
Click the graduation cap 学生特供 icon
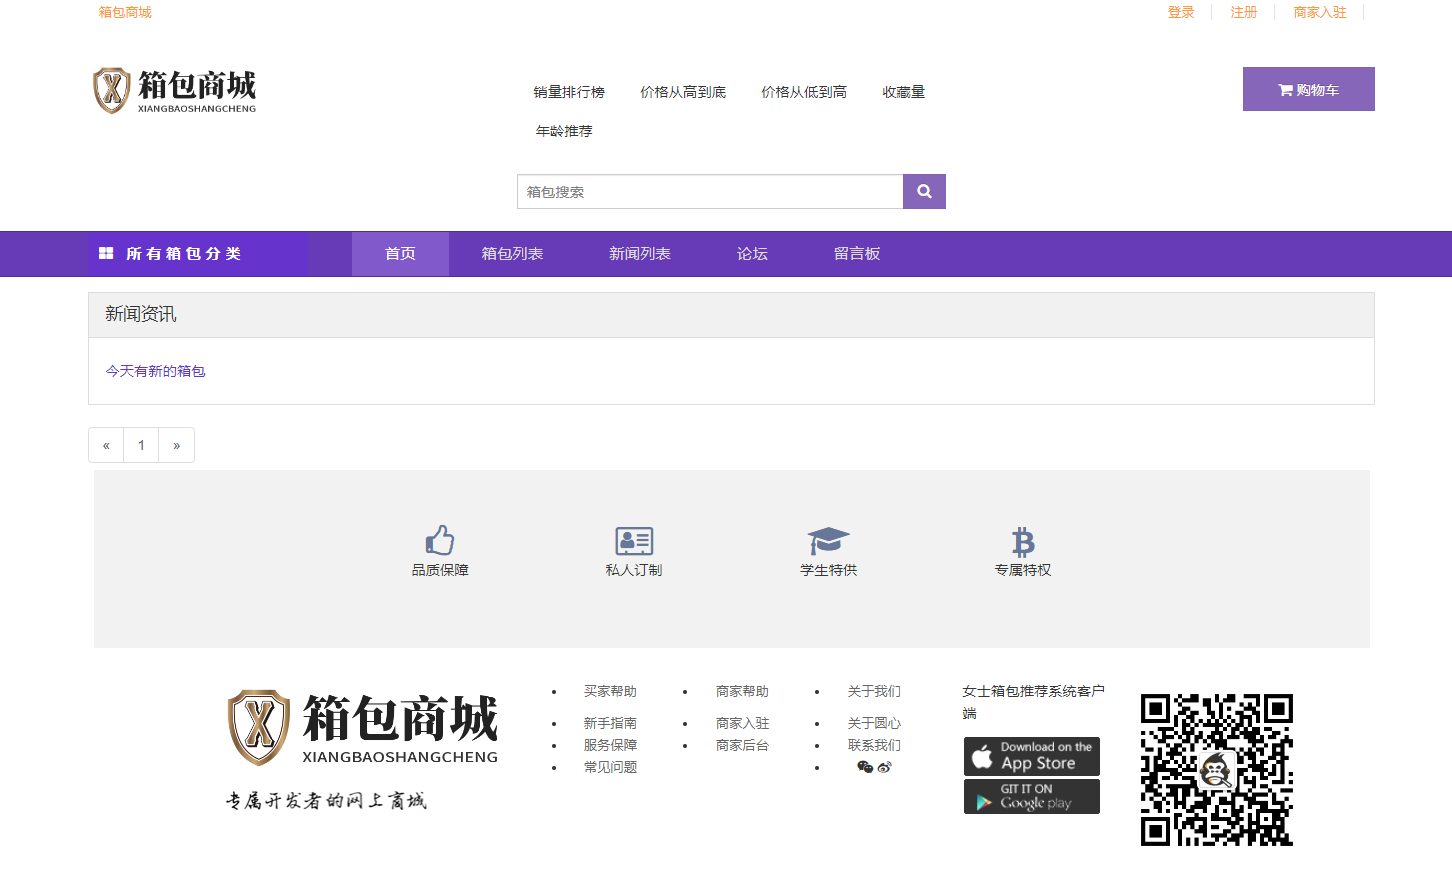pyautogui.click(x=828, y=541)
